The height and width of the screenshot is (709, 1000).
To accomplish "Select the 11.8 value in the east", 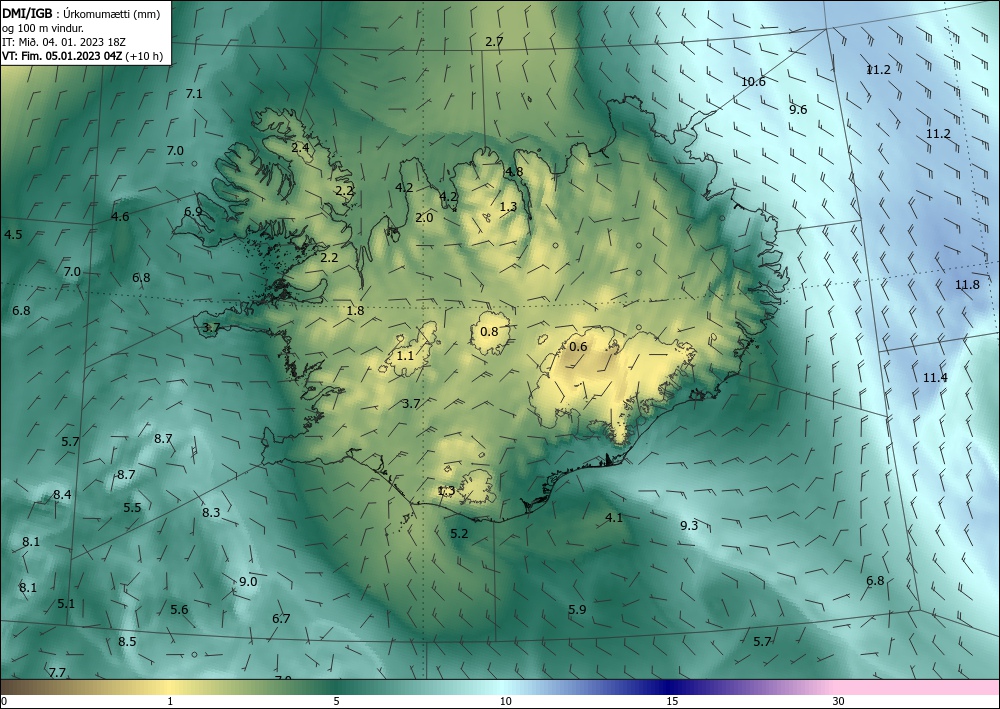I will click(967, 285).
